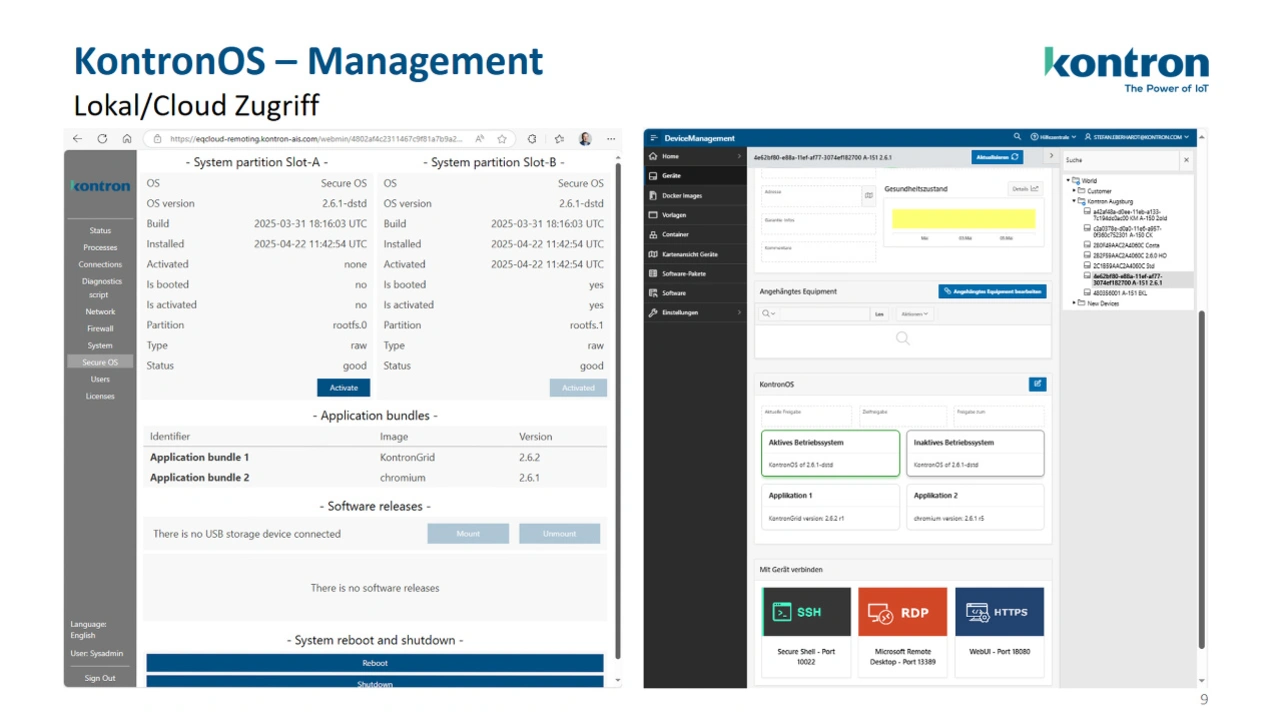The image size is (1280, 721).
Task: Expand the New Devices tree folder
Action: pos(1074,303)
